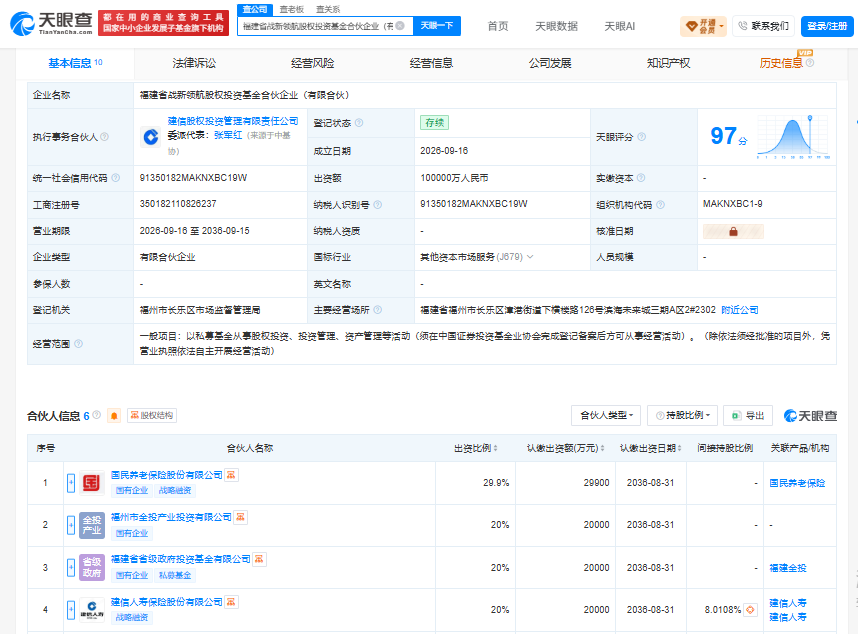Open the help icon beside 历史信息 tab
858x634 pixels.
pyautogui.click(x=810, y=63)
